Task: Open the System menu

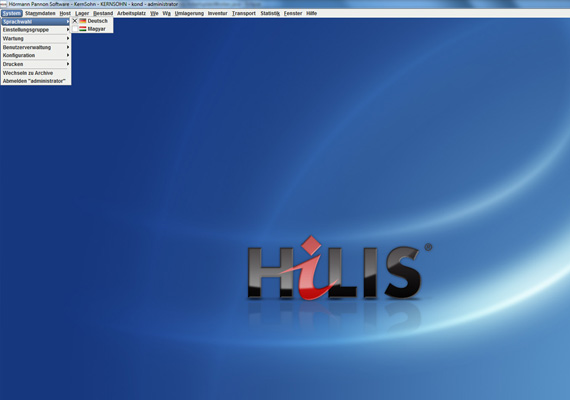Action: 11,13
